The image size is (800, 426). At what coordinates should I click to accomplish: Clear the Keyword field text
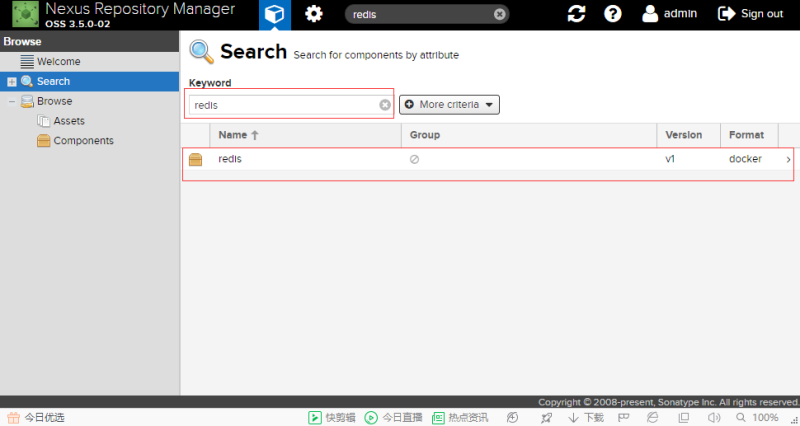pyautogui.click(x=385, y=105)
